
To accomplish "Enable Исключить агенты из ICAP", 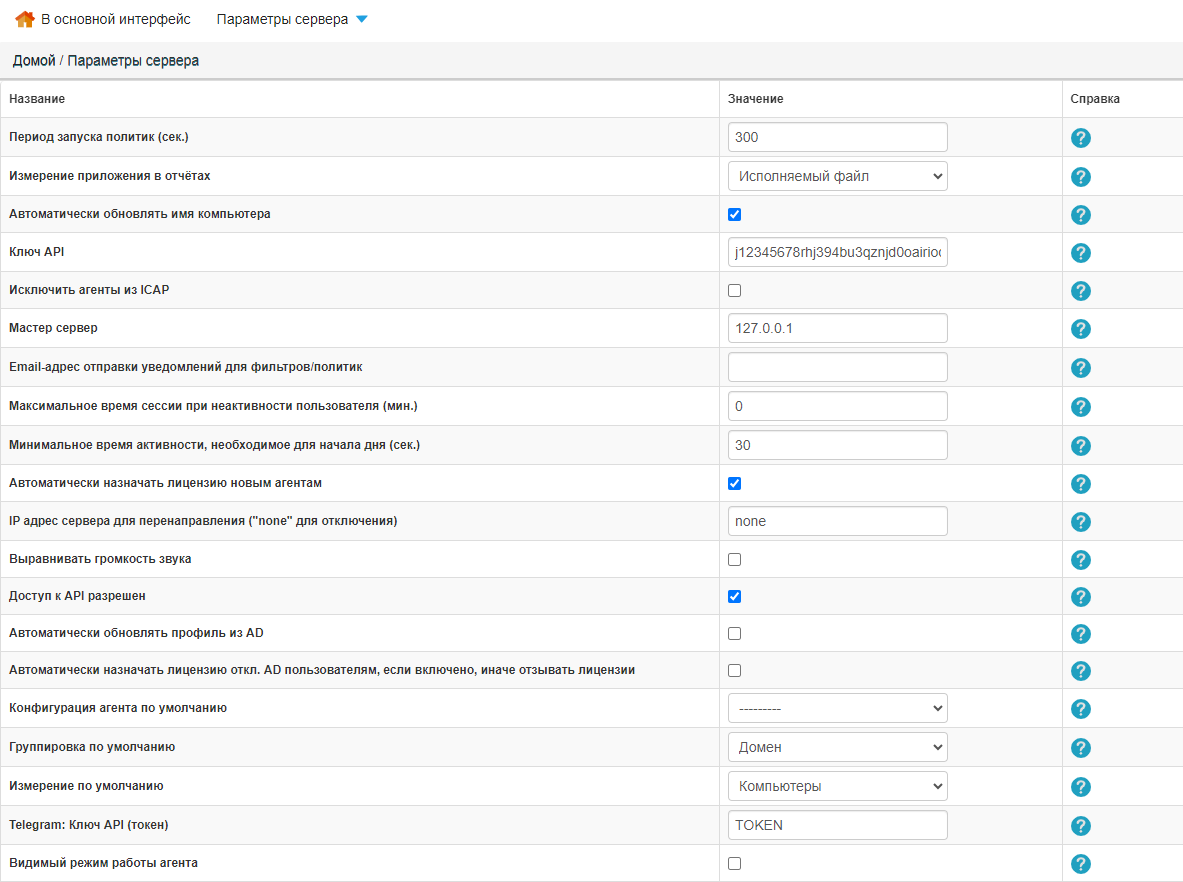I will 735,290.
